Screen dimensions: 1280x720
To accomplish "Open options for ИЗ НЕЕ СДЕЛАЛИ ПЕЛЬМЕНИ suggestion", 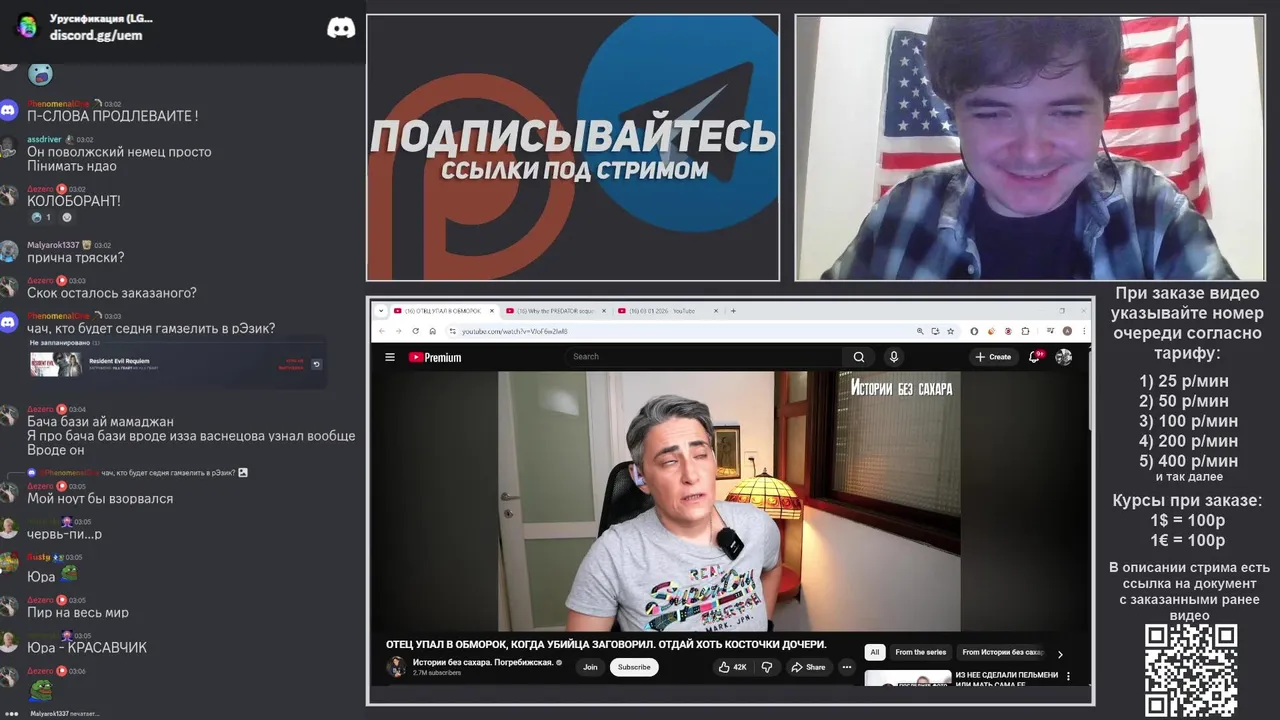I will point(1068,677).
